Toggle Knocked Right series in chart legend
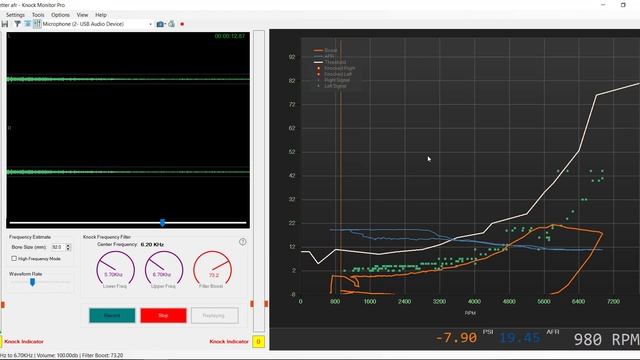 (x=336, y=68)
